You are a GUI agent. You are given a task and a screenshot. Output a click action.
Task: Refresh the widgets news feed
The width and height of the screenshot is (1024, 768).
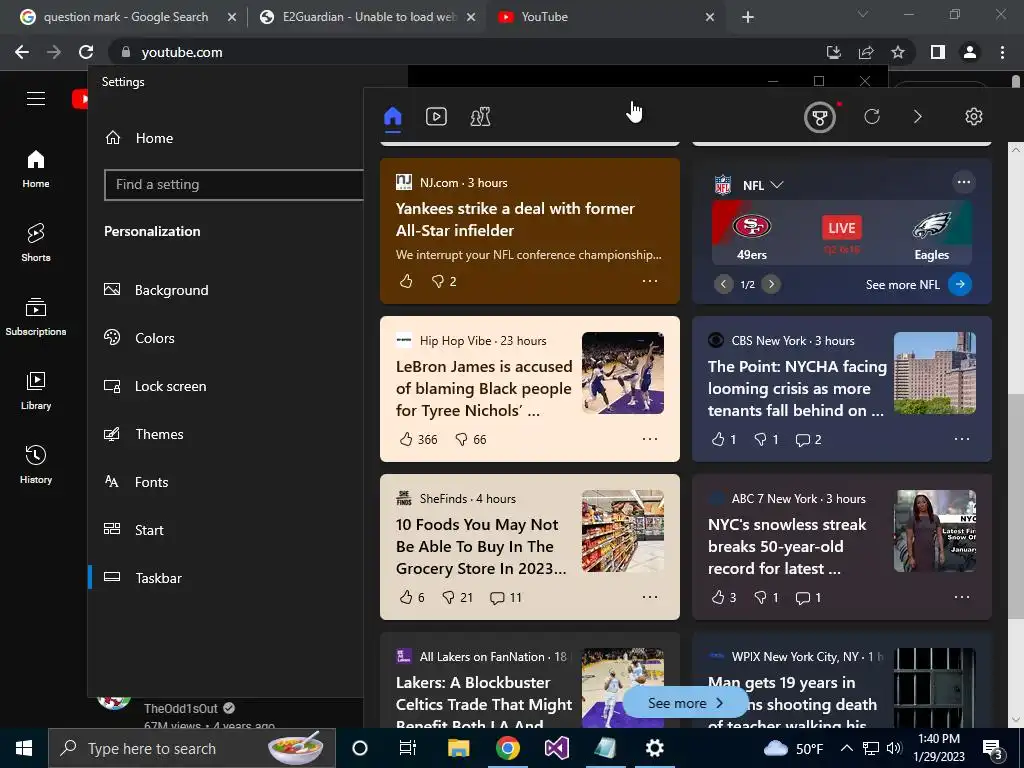click(872, 117)
